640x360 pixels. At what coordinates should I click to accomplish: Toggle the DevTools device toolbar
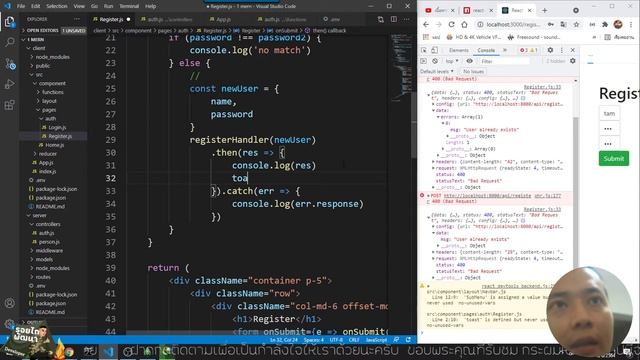point(434,50)
